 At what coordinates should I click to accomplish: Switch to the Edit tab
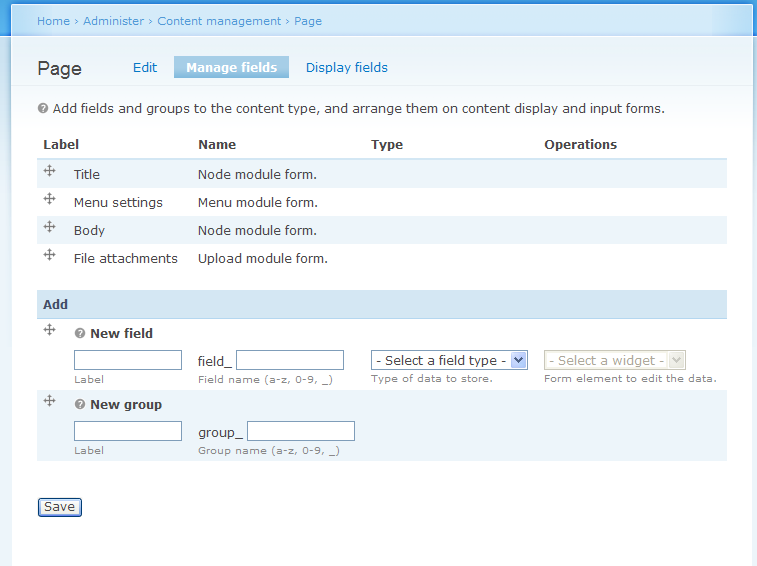coord(145,68)
